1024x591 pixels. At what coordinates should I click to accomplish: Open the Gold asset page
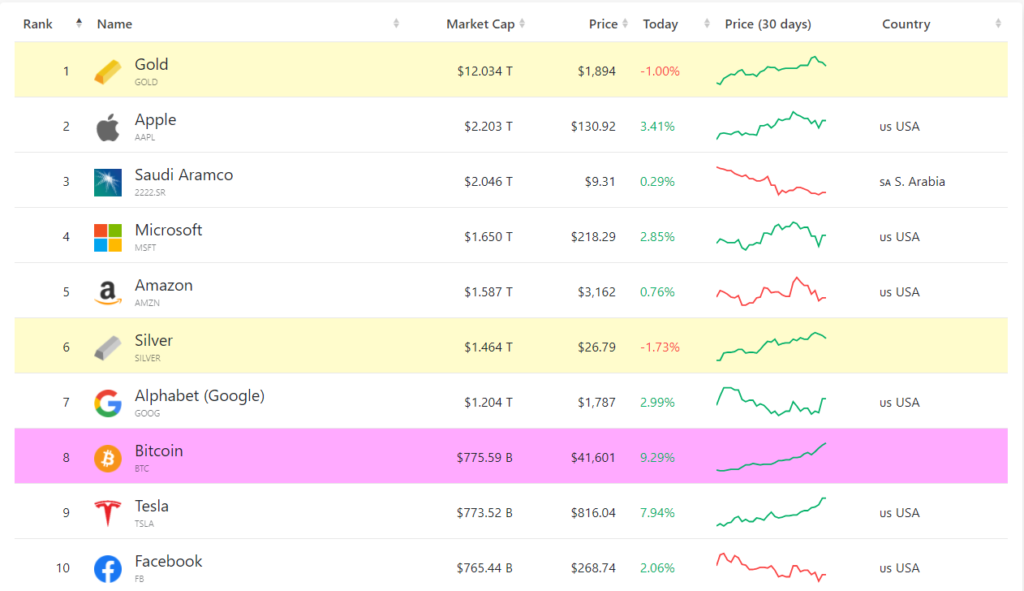tap(152, 65)
